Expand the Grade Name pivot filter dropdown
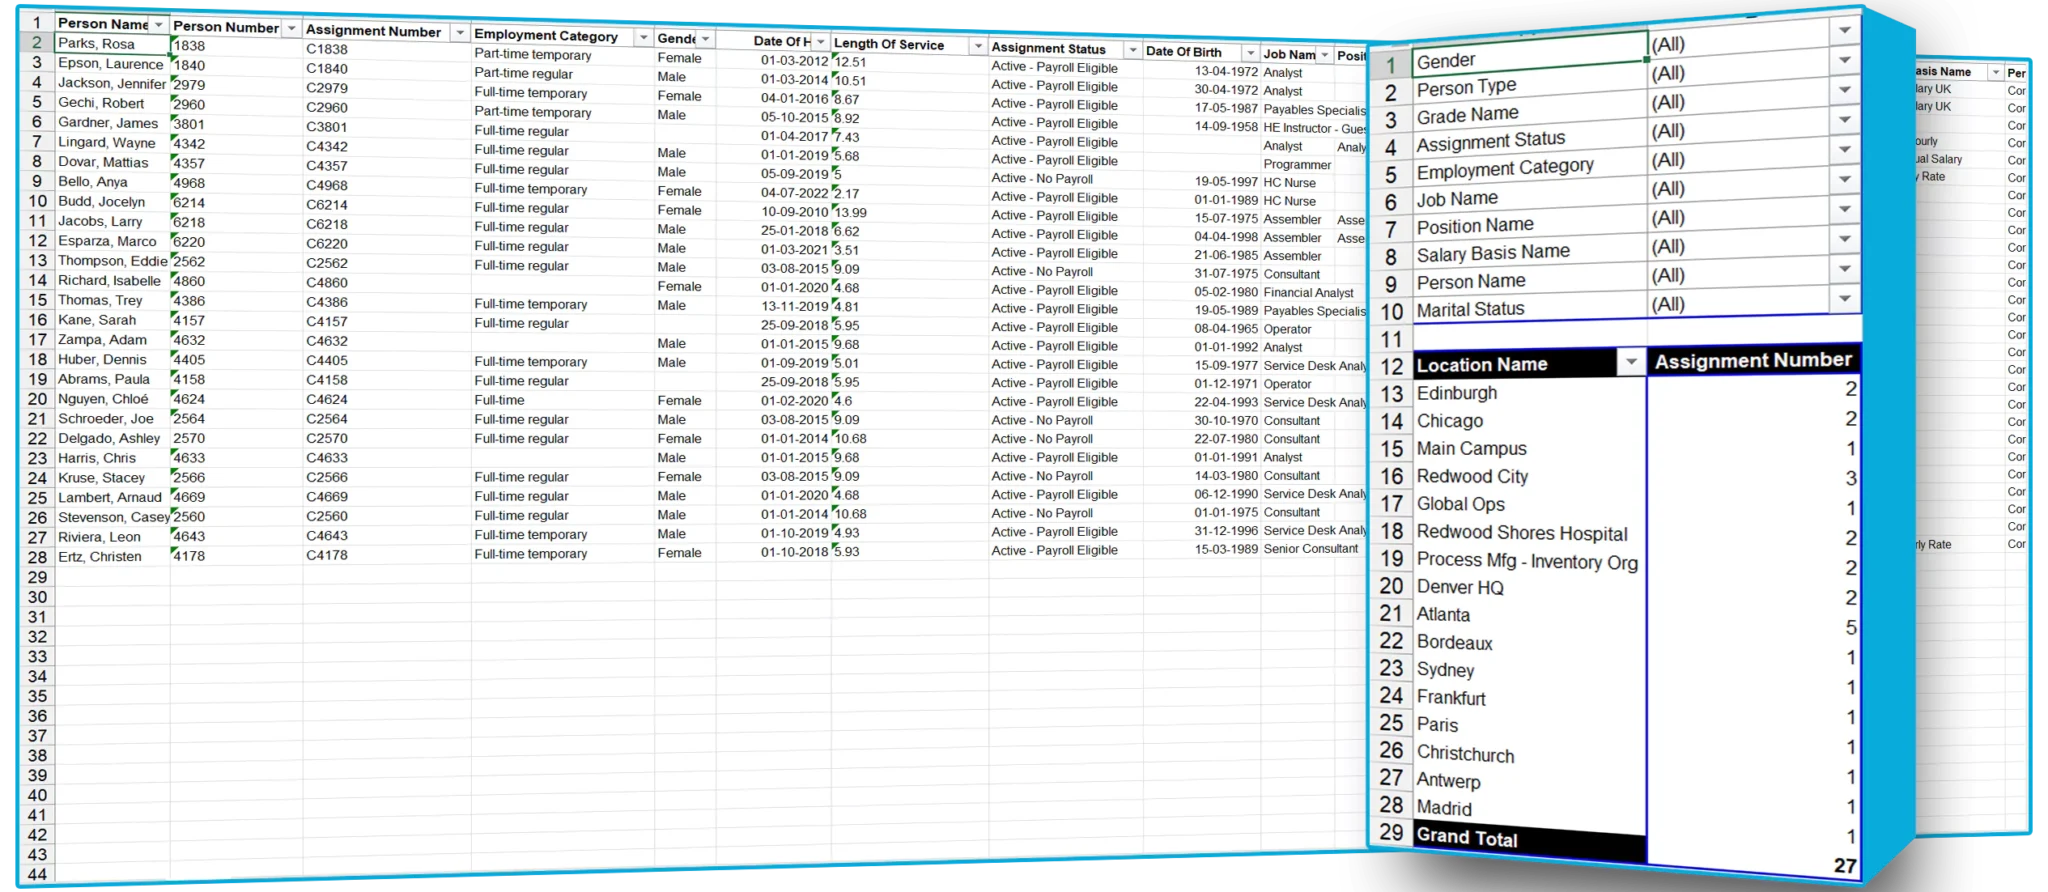This screenshot has width=2048, height=892. (1844, 91)
